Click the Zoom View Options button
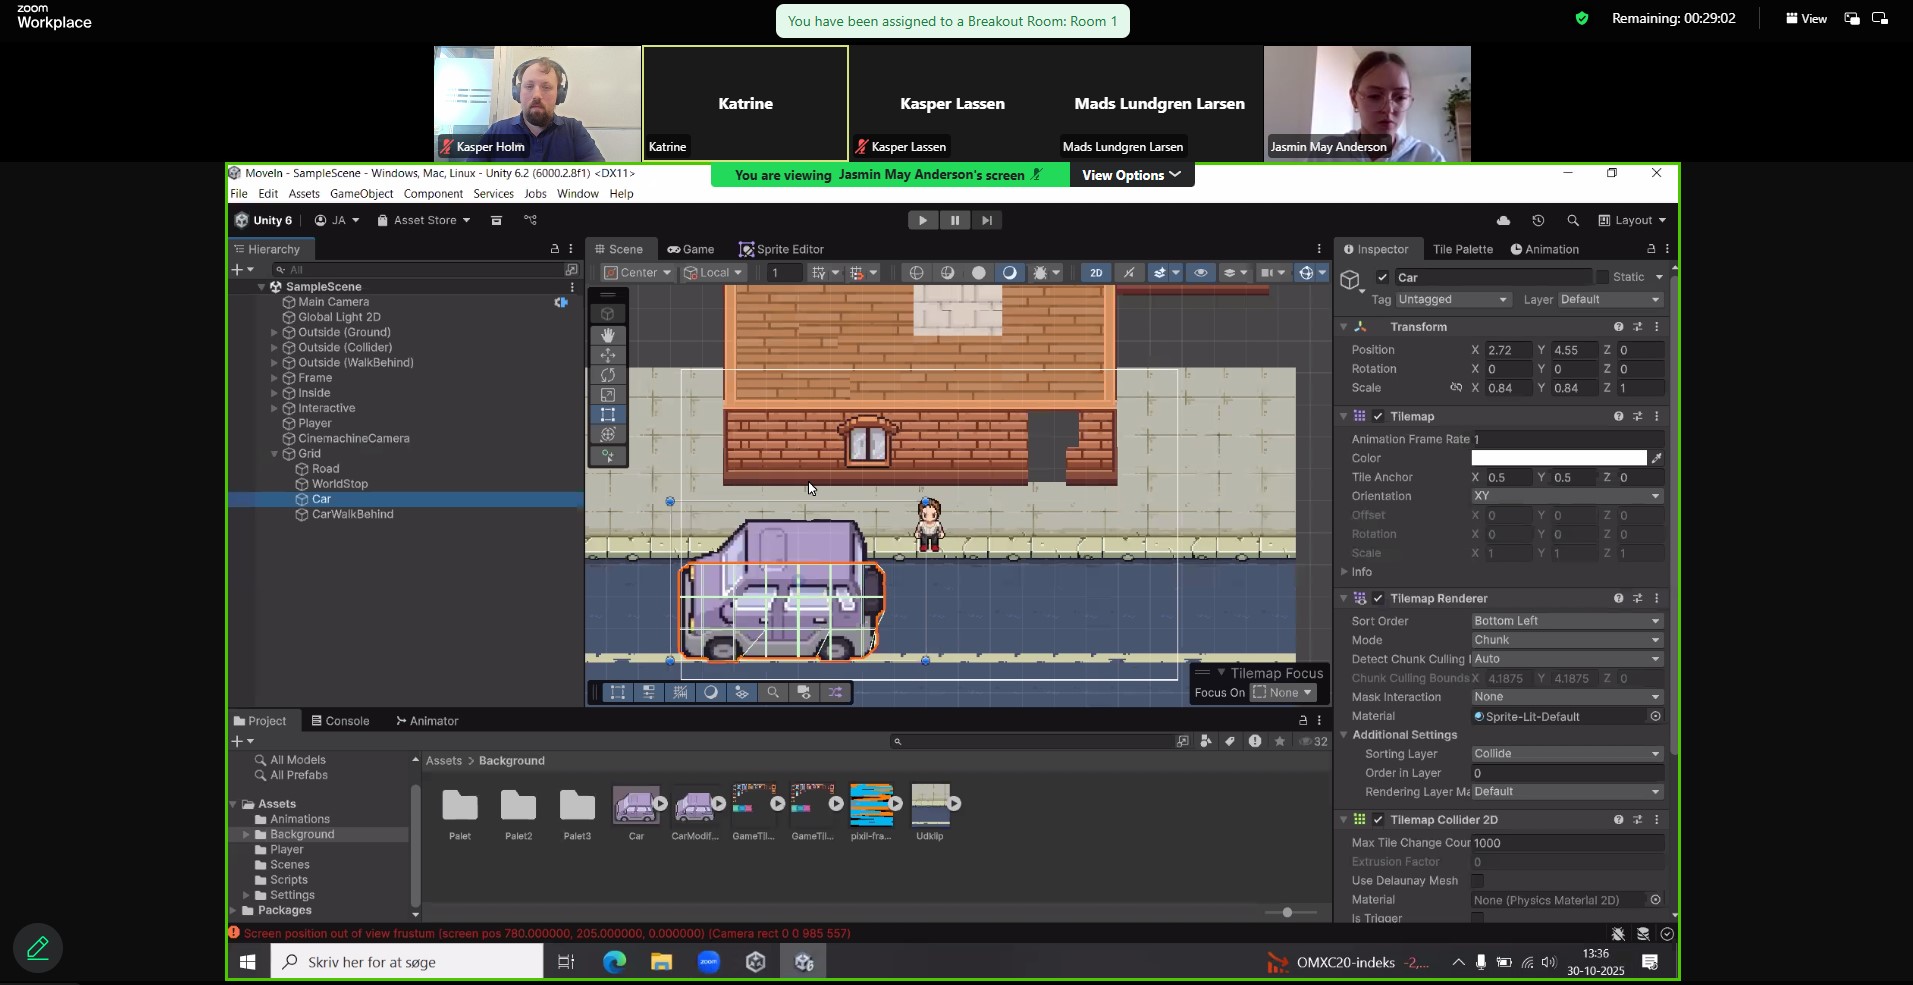The image size is (1913, 985). (x=1131, y=175)
